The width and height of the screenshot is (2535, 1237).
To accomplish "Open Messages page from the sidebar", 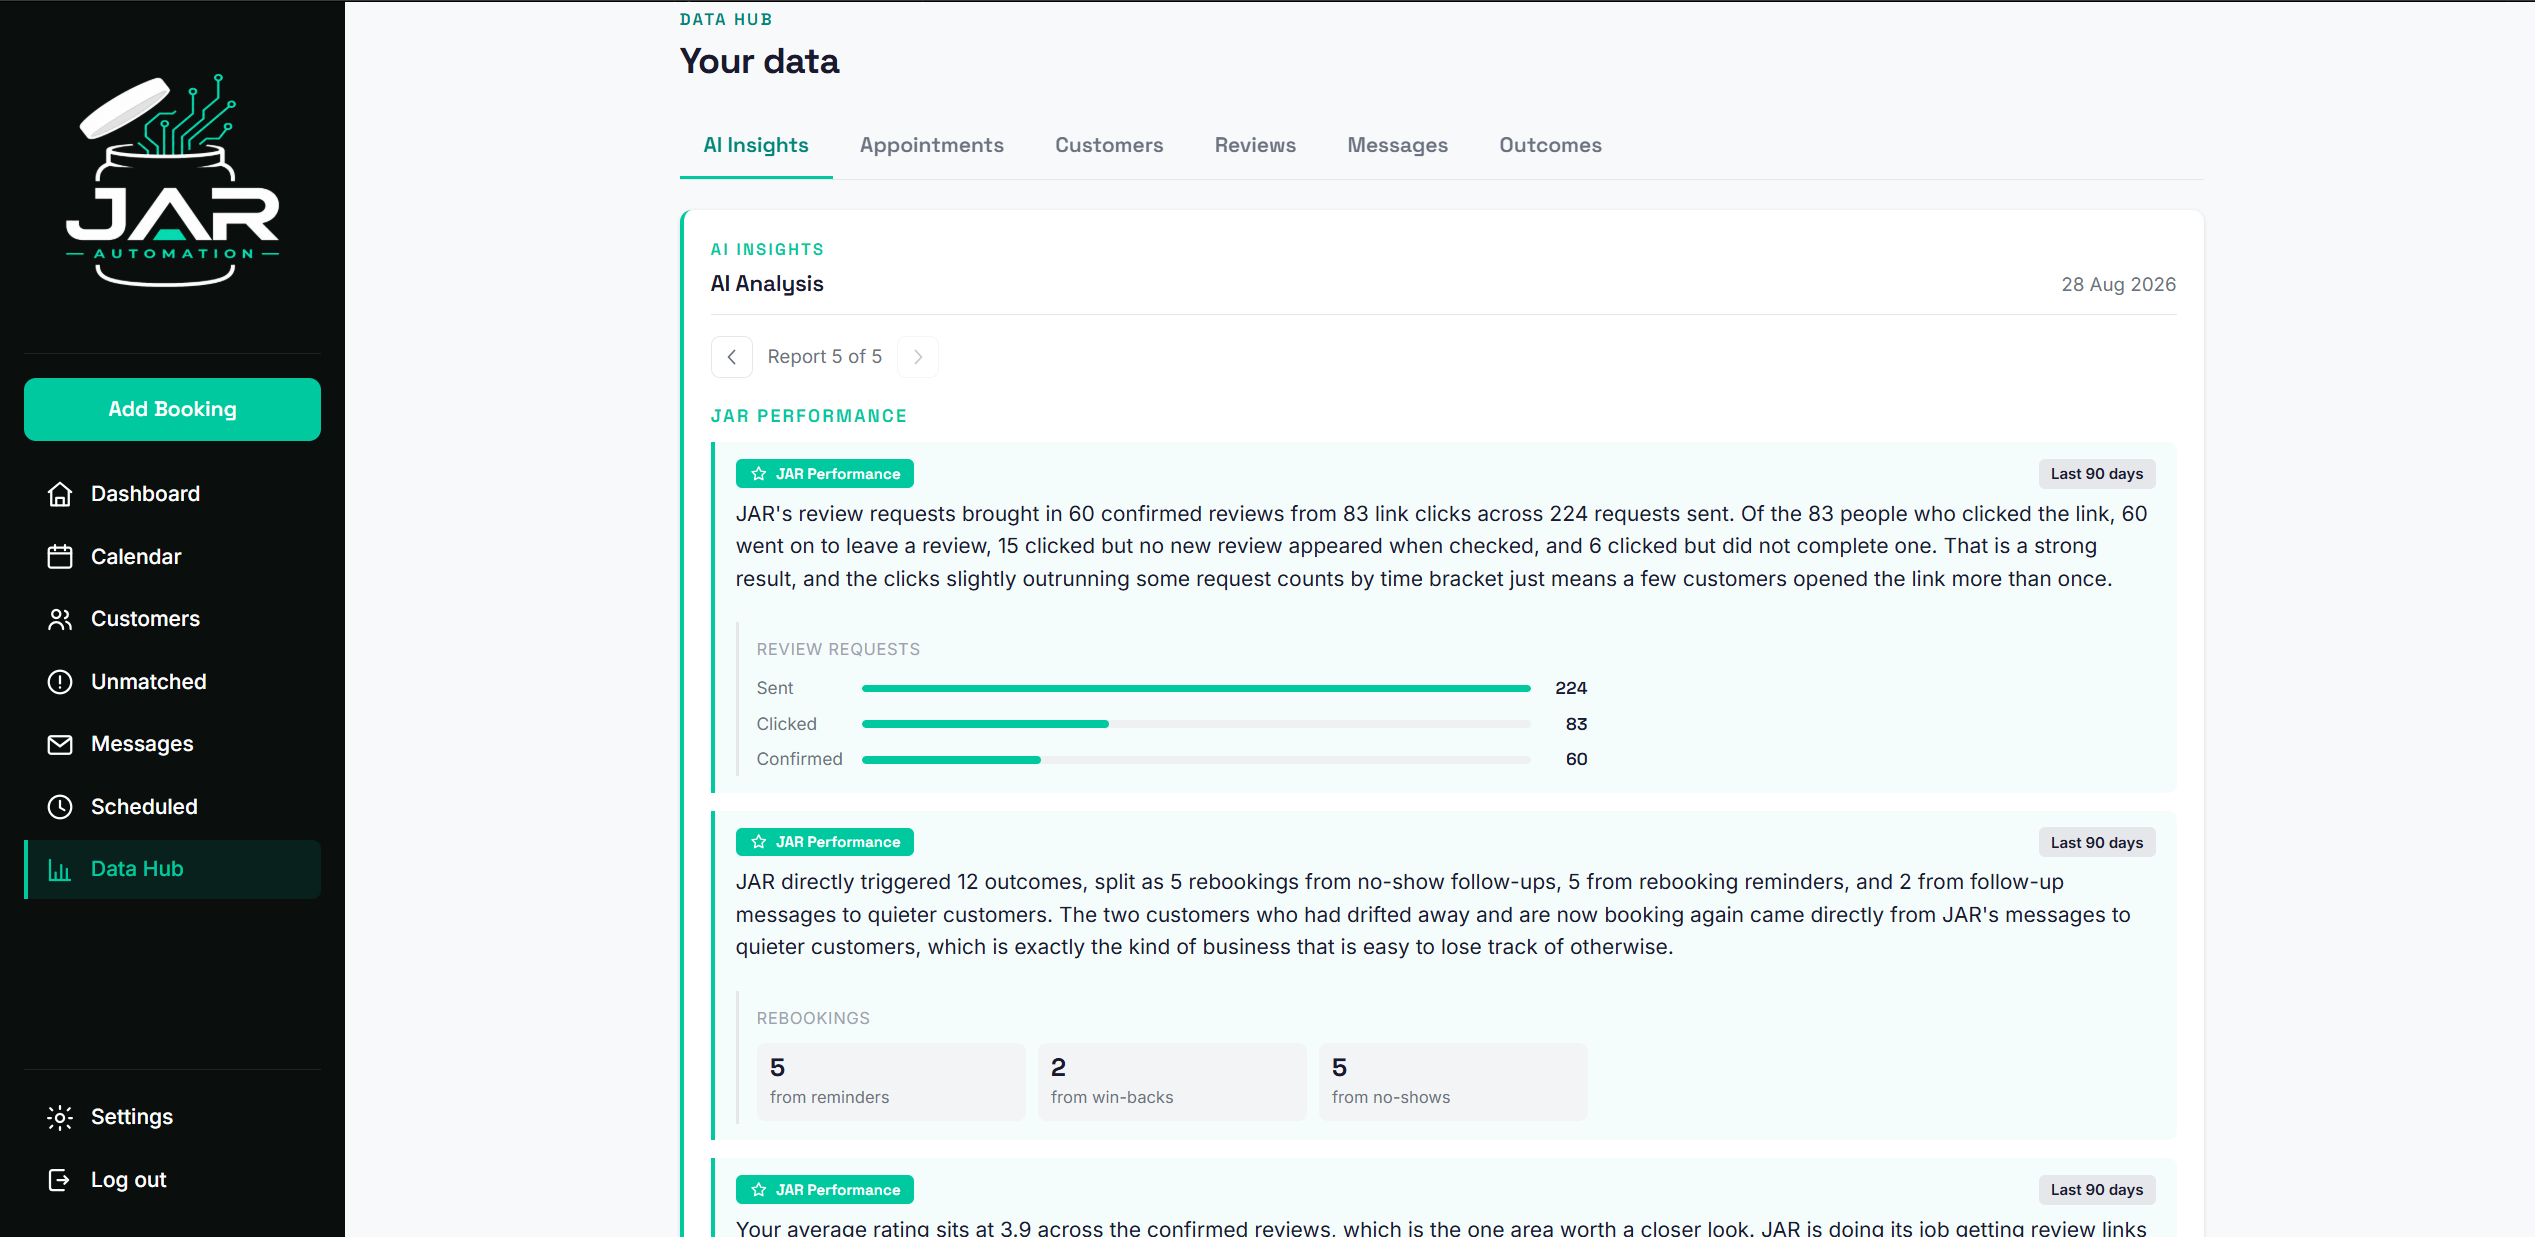I will pos(172,744).
